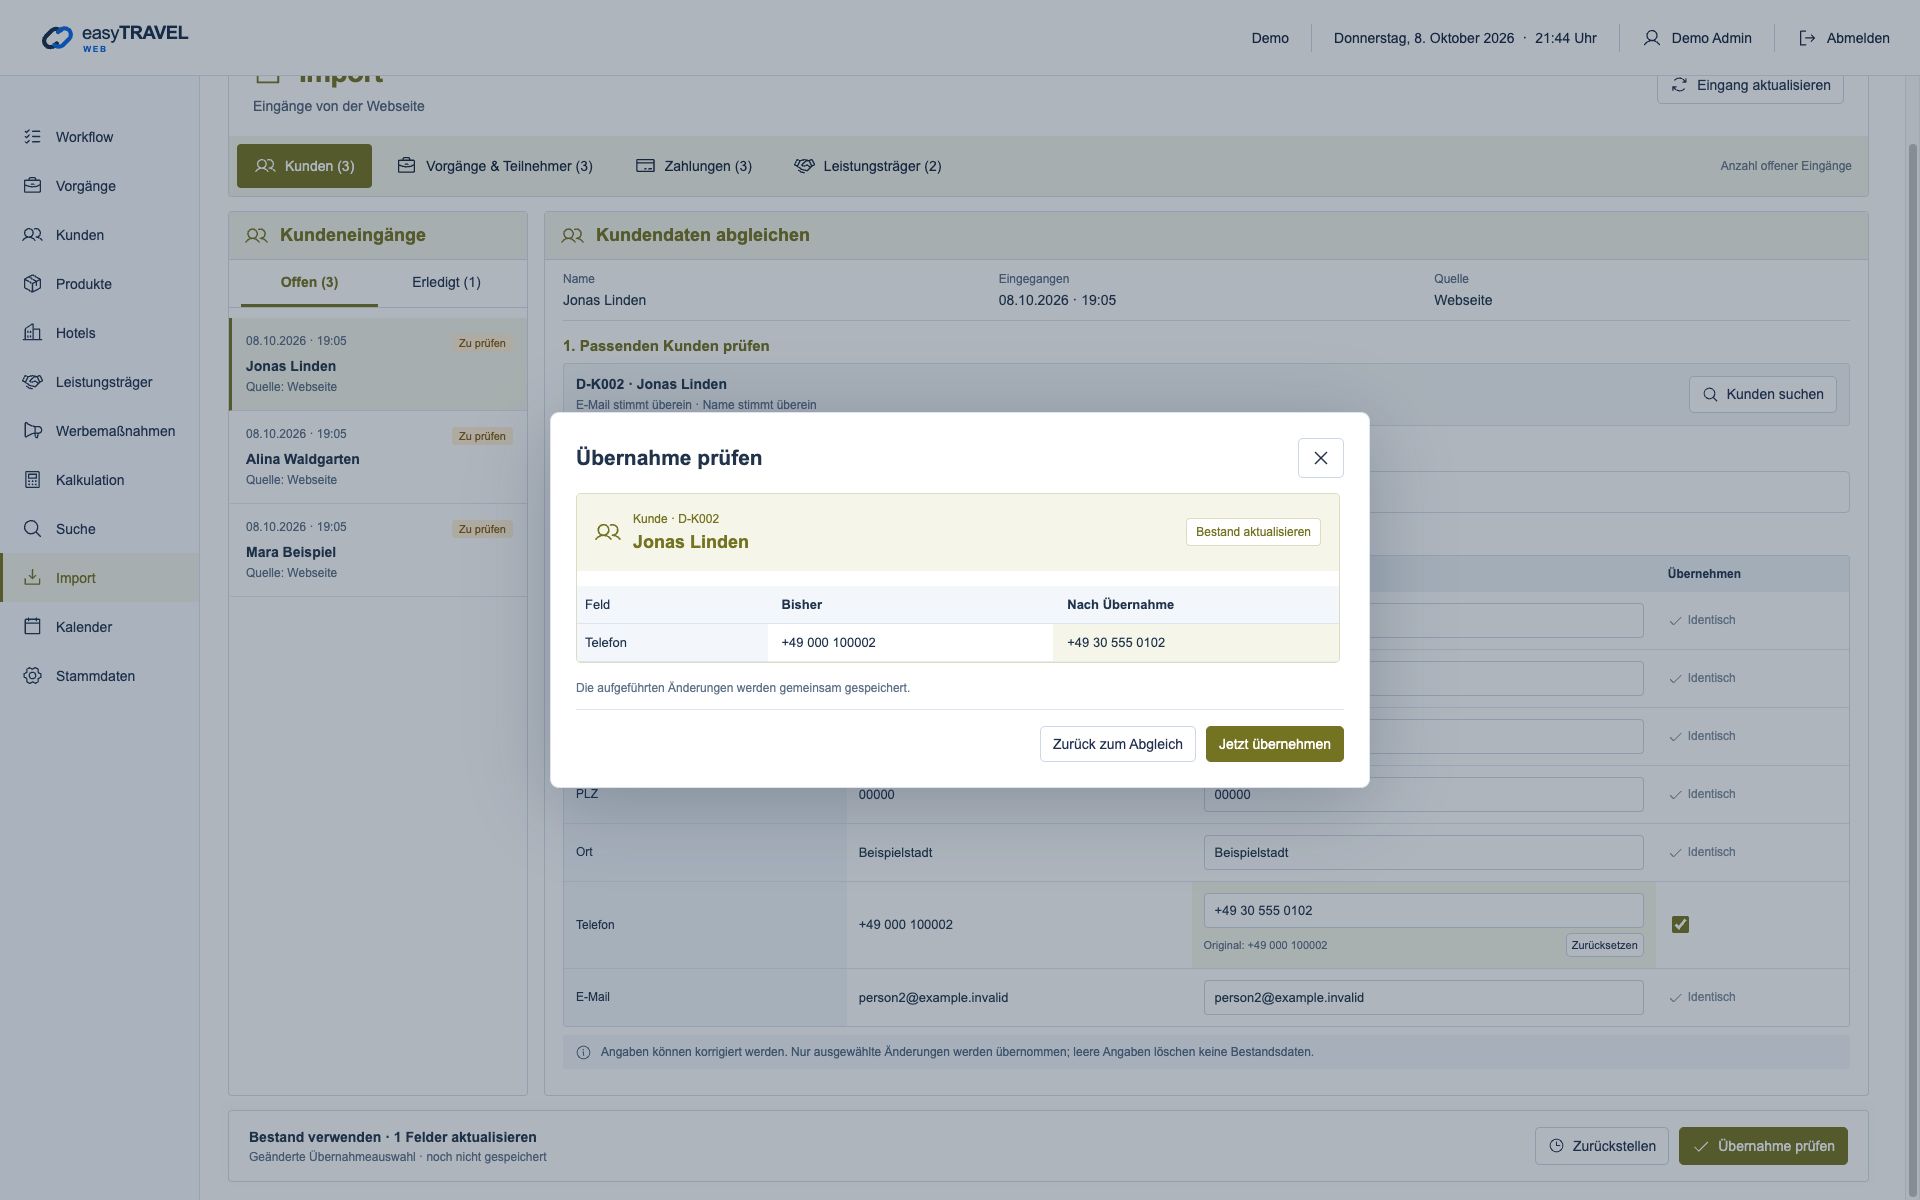
Task: Select the Jonas Linden list entry
Action: [x=378, y=364]
